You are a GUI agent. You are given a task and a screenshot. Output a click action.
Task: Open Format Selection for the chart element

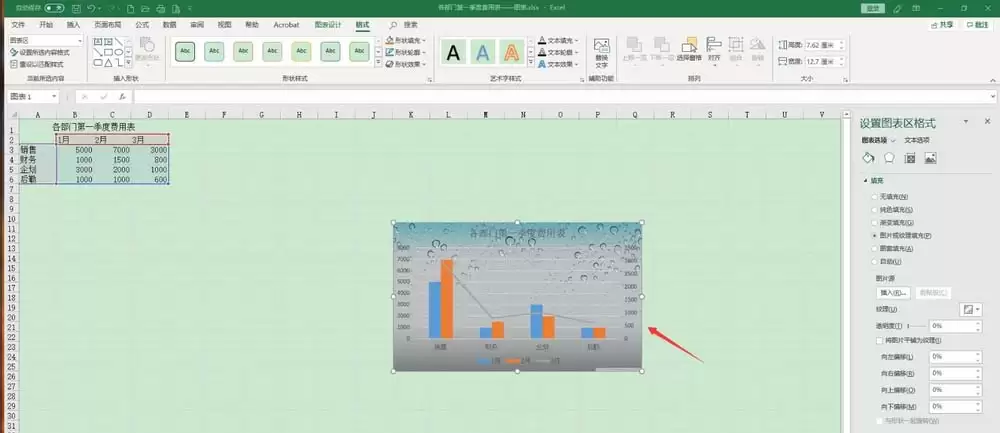tap(40, 52)
